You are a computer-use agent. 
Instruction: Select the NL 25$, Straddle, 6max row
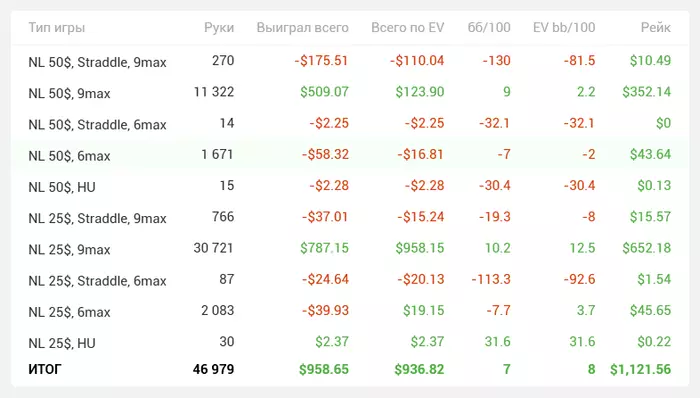point(350,280)
